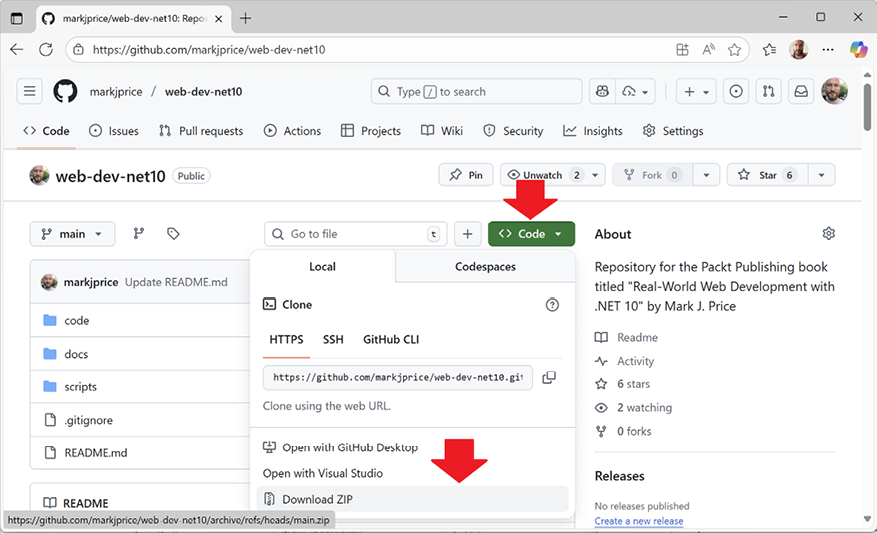
Task: Copy the HTTPS clone URL
Action: 549,378
